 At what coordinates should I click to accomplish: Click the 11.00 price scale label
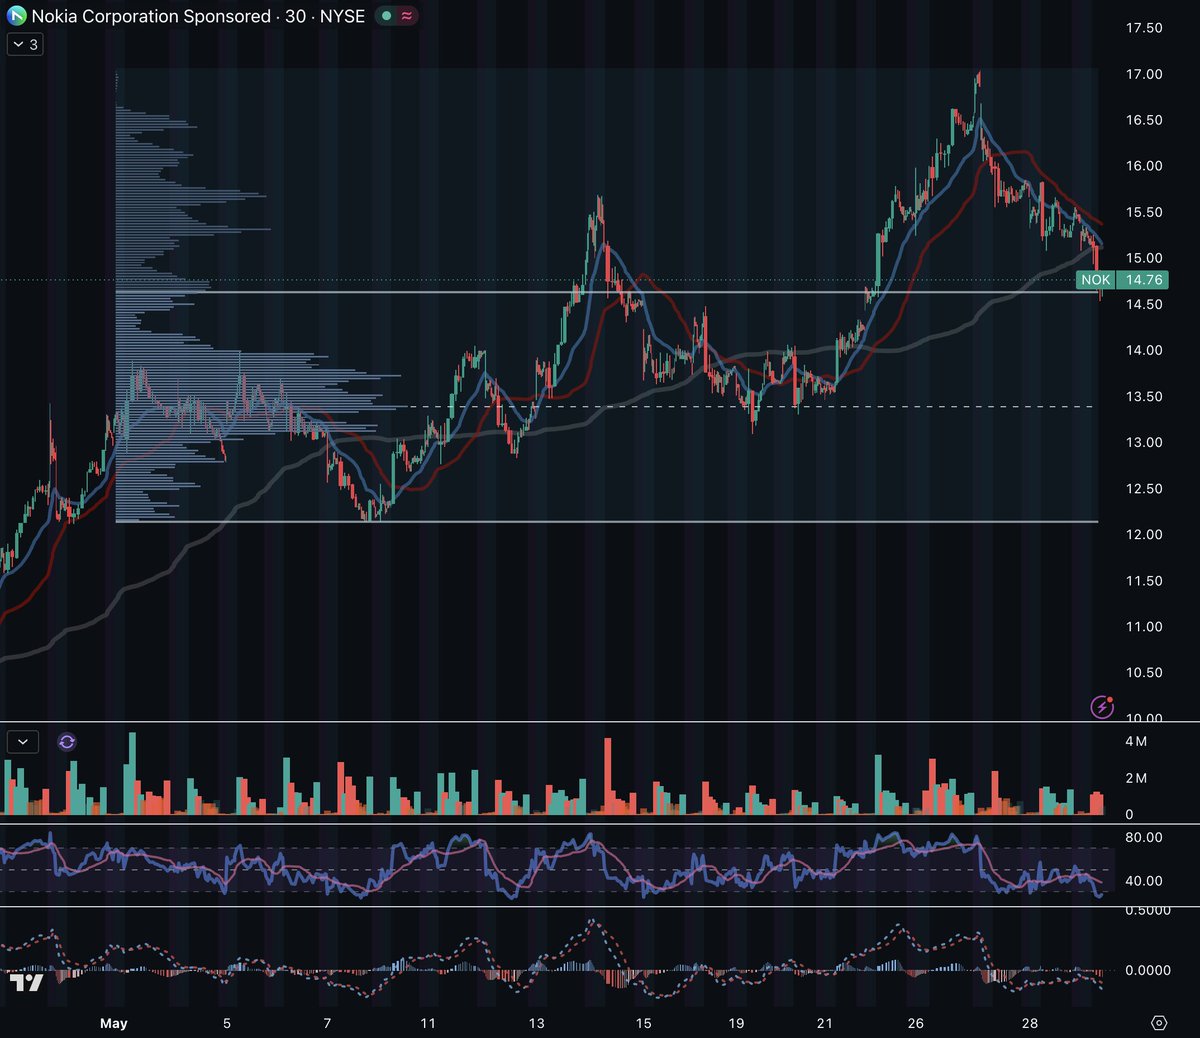[1144, 626]
